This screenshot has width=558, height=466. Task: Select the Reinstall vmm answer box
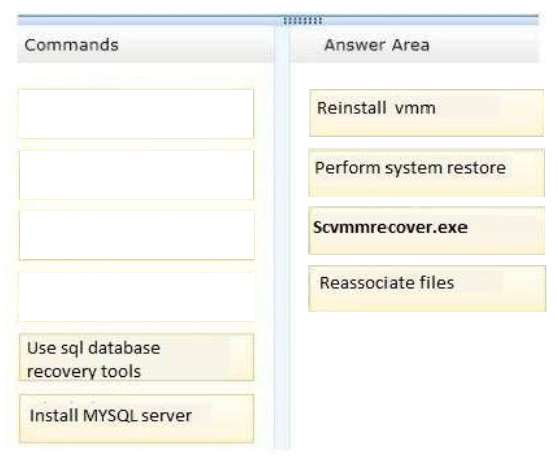[x=426, y=113]
